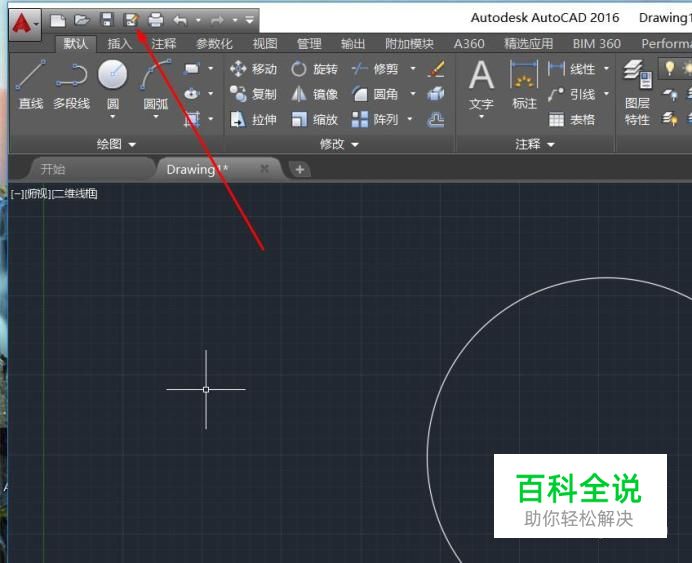Open the BIM 360 ribbon tab
The width and height of the screenshot is (692, 563).
(596, 44)
